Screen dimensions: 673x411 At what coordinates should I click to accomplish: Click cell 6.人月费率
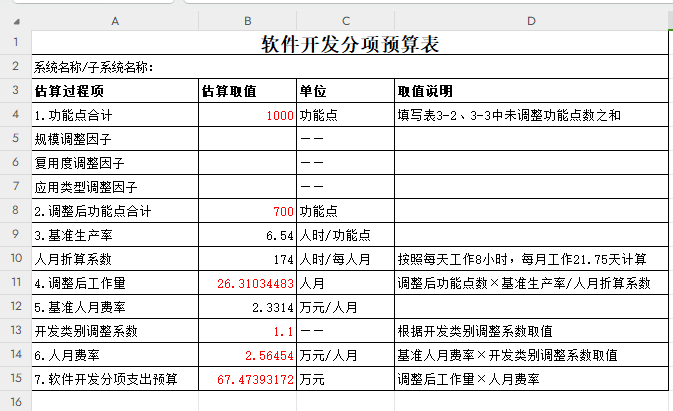115,355
